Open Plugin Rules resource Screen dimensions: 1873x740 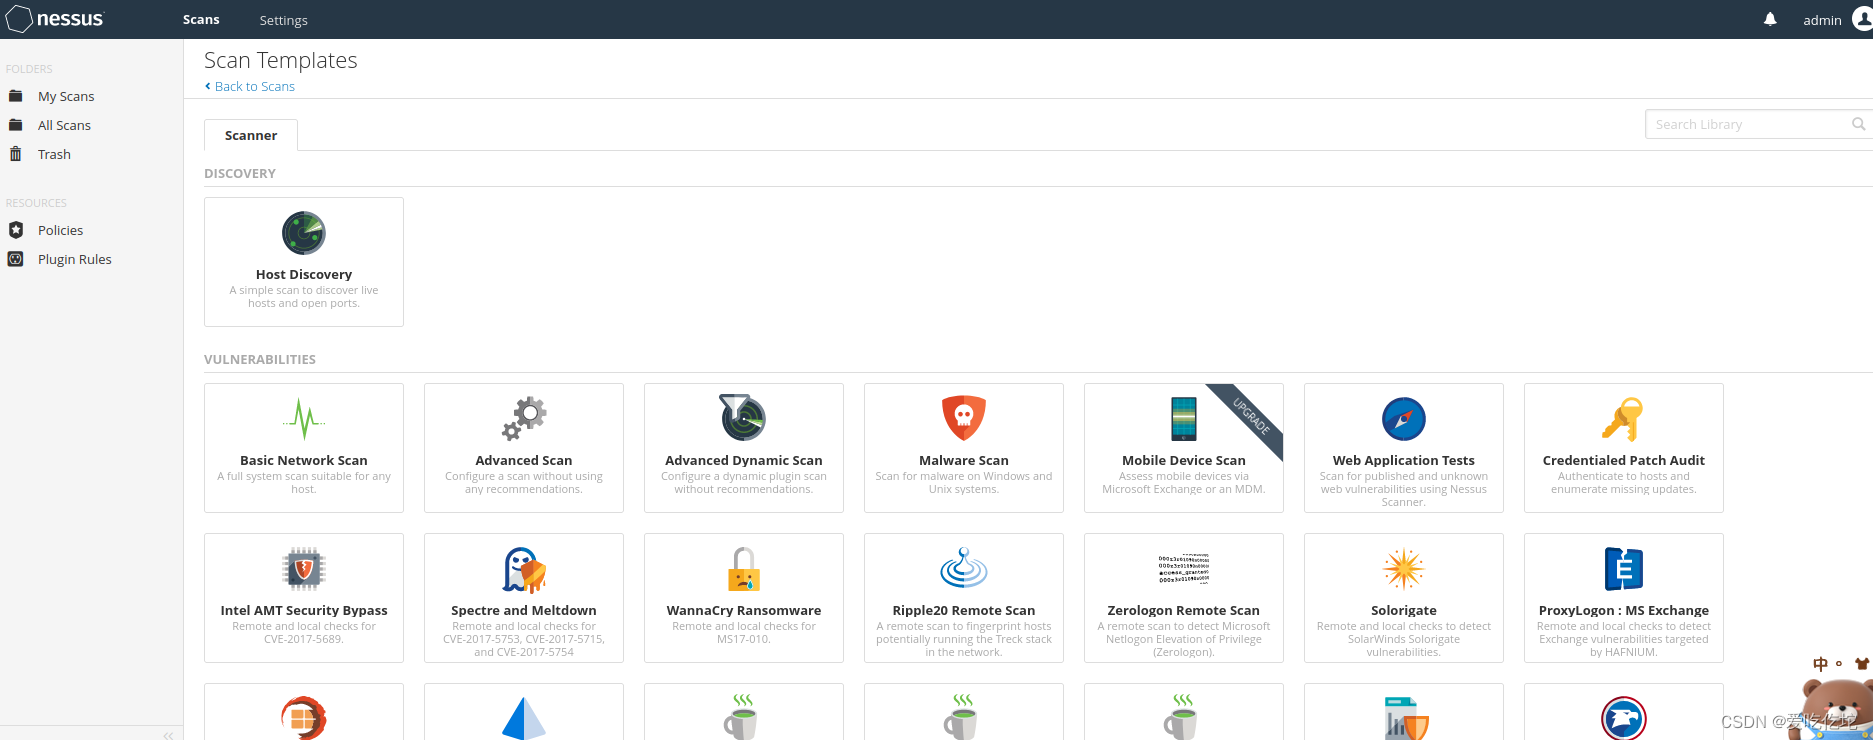tap(75, 259)
